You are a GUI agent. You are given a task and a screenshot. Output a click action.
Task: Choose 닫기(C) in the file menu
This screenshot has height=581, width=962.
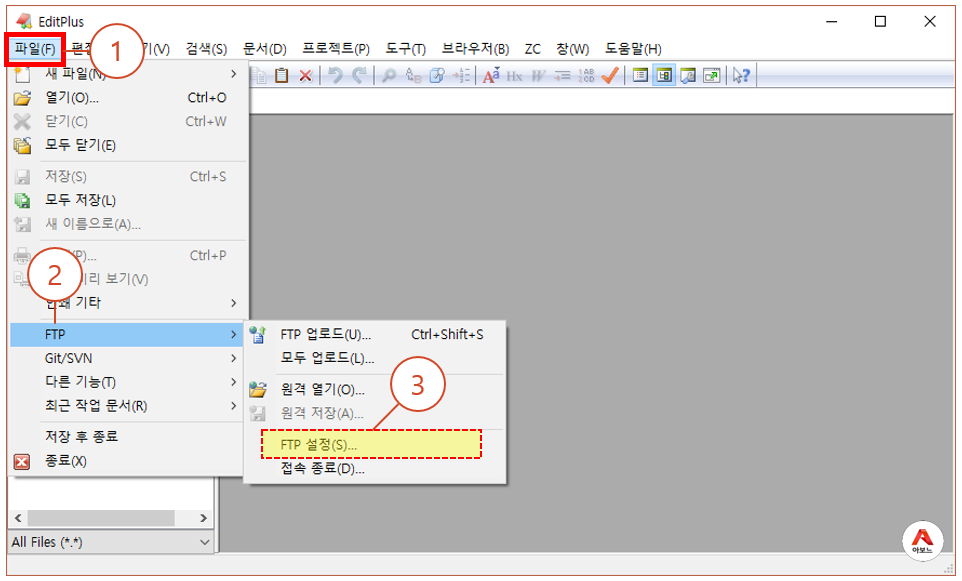pyautogui.click(x=128, y=121)
